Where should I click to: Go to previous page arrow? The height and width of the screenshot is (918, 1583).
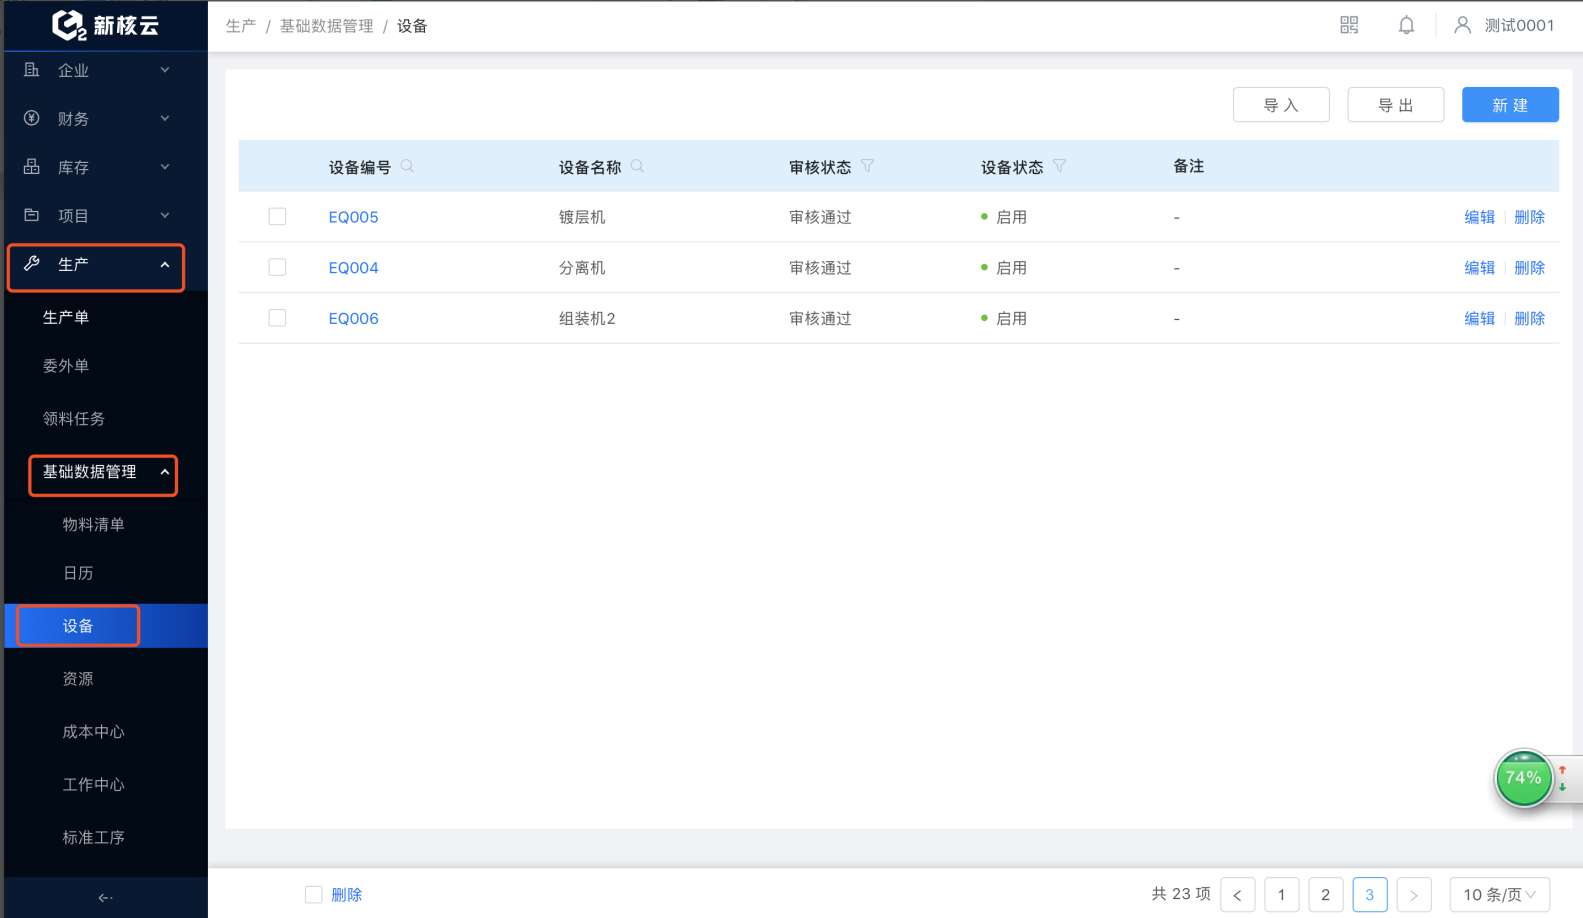(1237, 894)
